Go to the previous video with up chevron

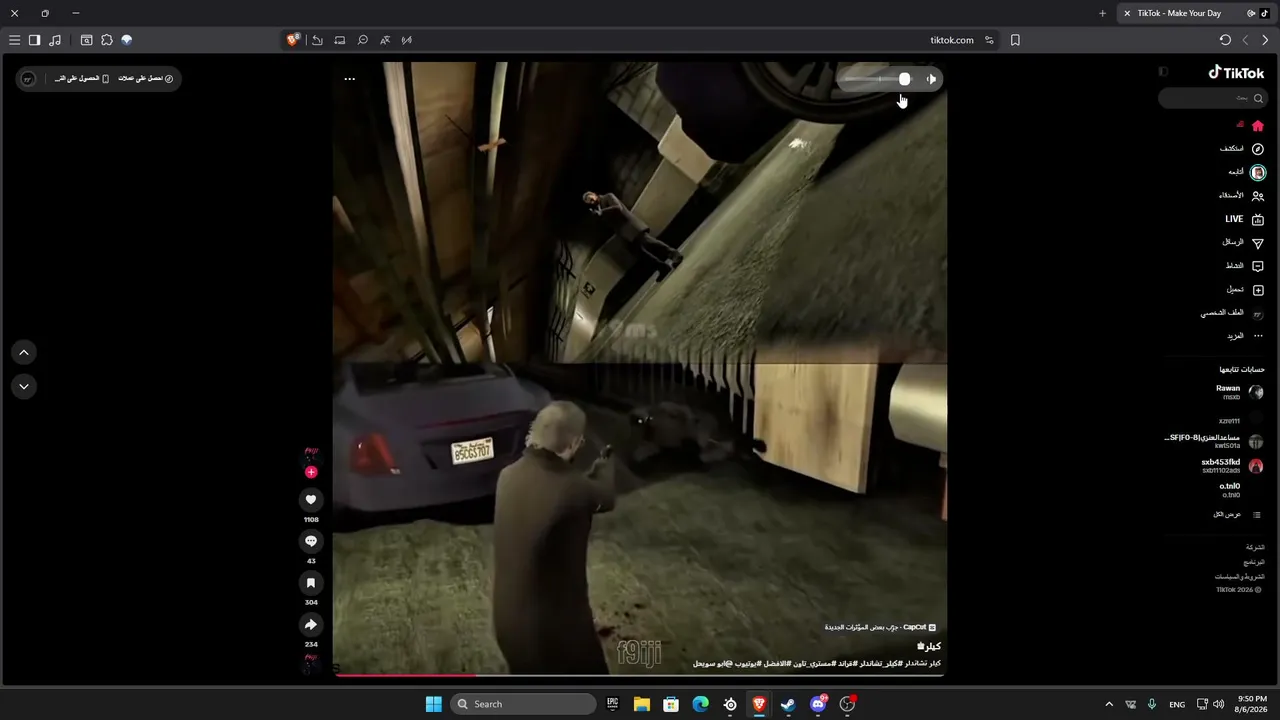coord(24,352)
